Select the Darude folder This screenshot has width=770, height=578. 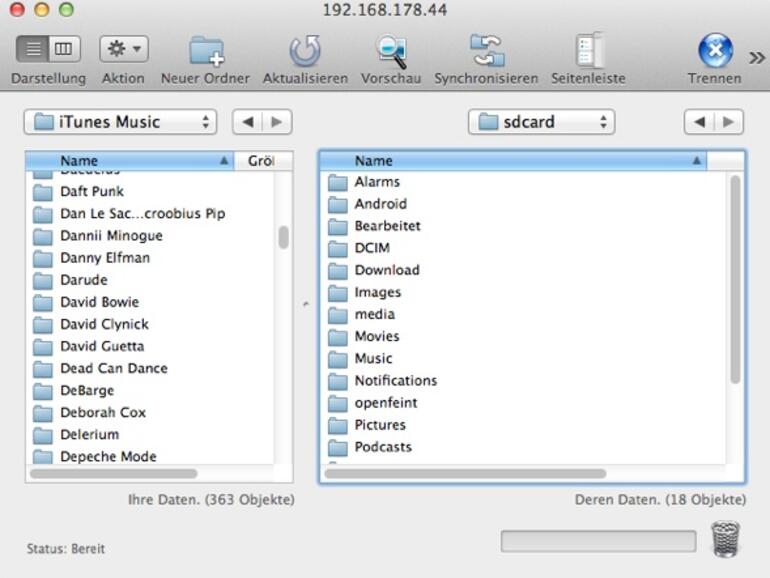click(x=149, y=280)
